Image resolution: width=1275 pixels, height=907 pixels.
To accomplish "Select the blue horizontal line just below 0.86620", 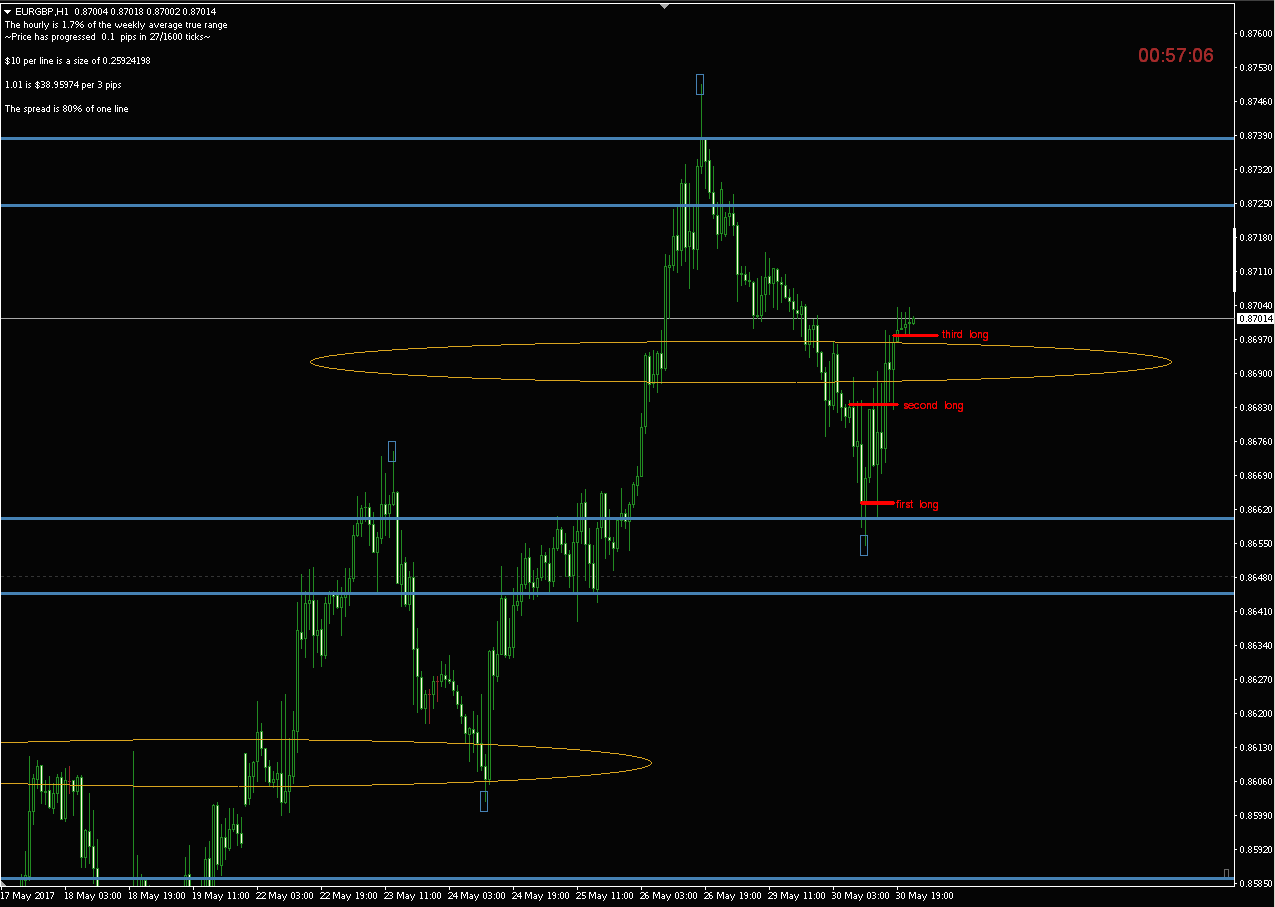I will pos(617,518).
